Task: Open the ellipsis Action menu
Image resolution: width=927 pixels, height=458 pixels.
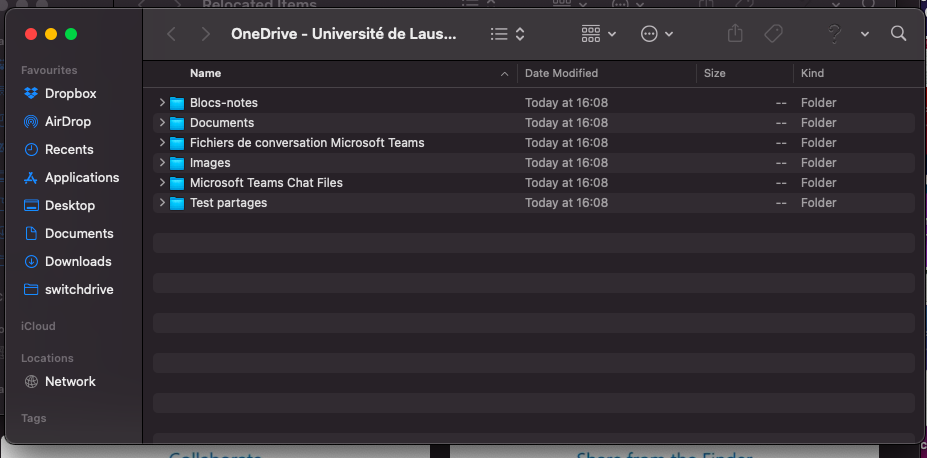Action: click(x=656, y=34)
